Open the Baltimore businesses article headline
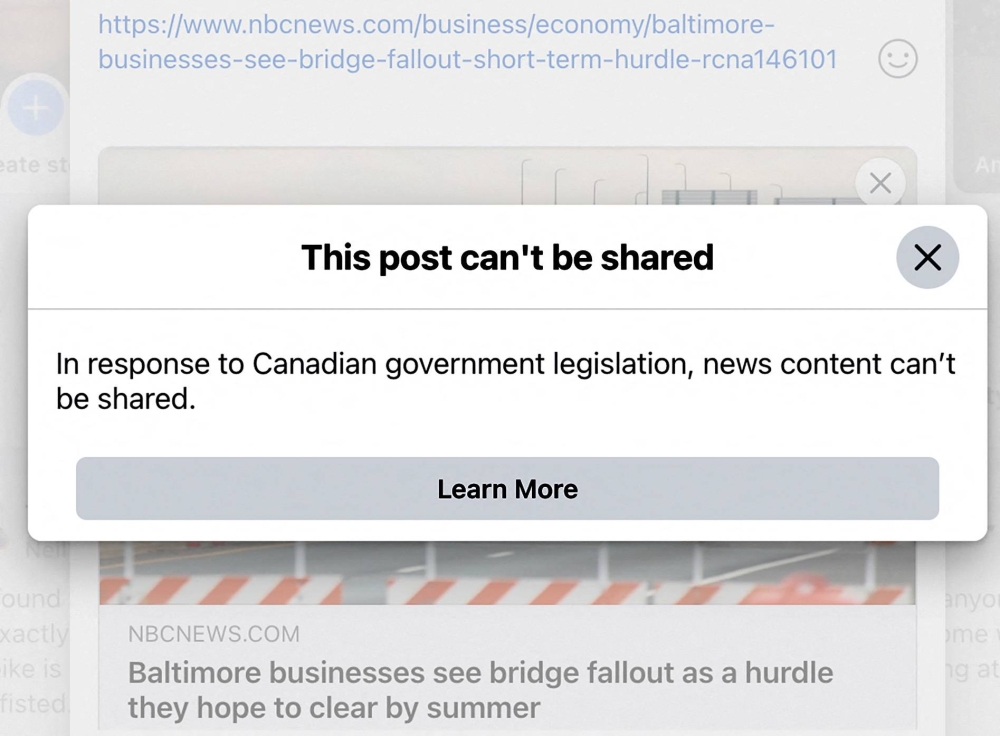 (480, 690)
